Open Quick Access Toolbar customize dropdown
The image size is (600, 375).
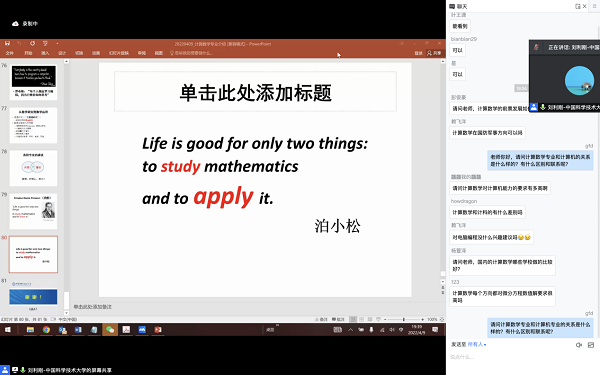click(57, 43)
